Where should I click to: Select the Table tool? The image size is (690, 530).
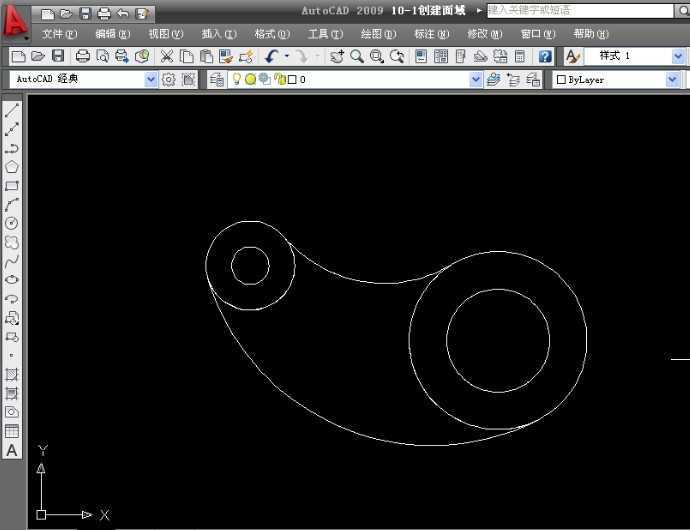coord(12,431)
